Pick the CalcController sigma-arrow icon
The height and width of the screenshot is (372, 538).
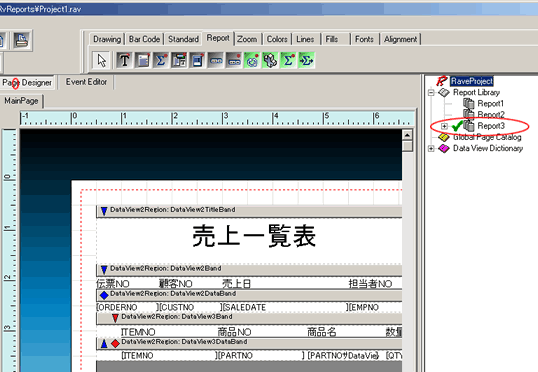pyautogui.click(x=306, y=60)
